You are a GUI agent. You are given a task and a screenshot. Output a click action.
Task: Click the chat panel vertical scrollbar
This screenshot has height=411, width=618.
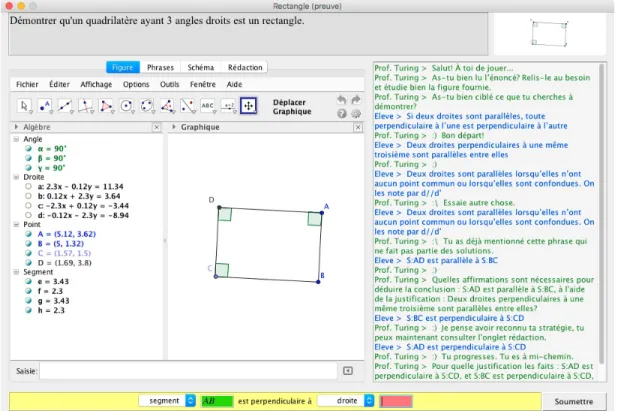tap(601, 214)
